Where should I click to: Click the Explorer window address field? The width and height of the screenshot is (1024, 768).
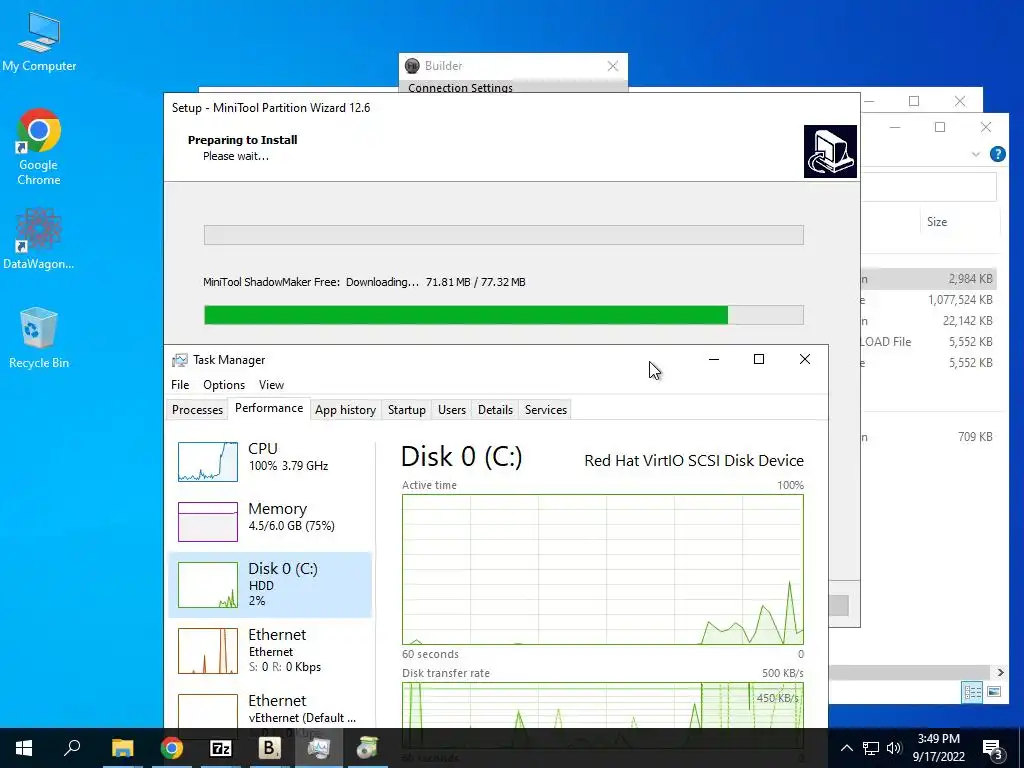point(929,187)
